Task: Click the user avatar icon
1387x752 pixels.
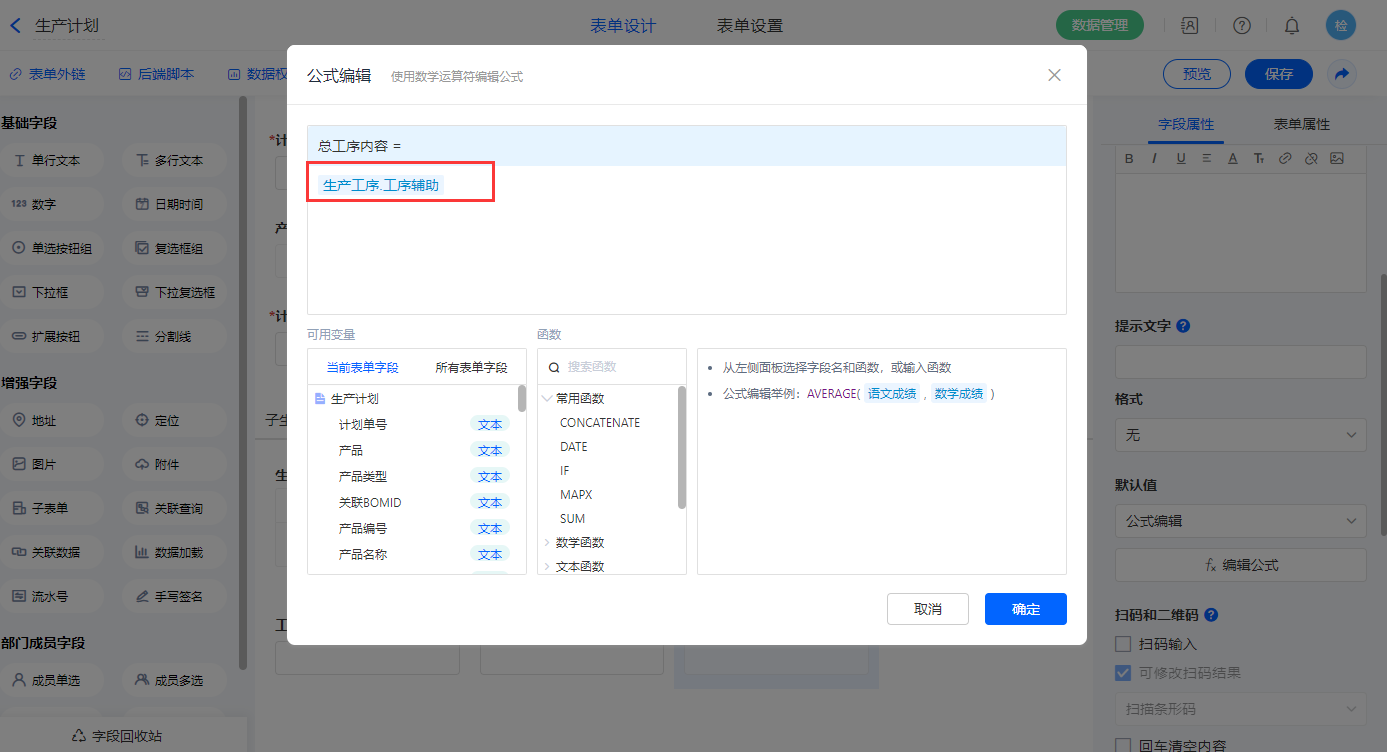Action: point(1340,26)
